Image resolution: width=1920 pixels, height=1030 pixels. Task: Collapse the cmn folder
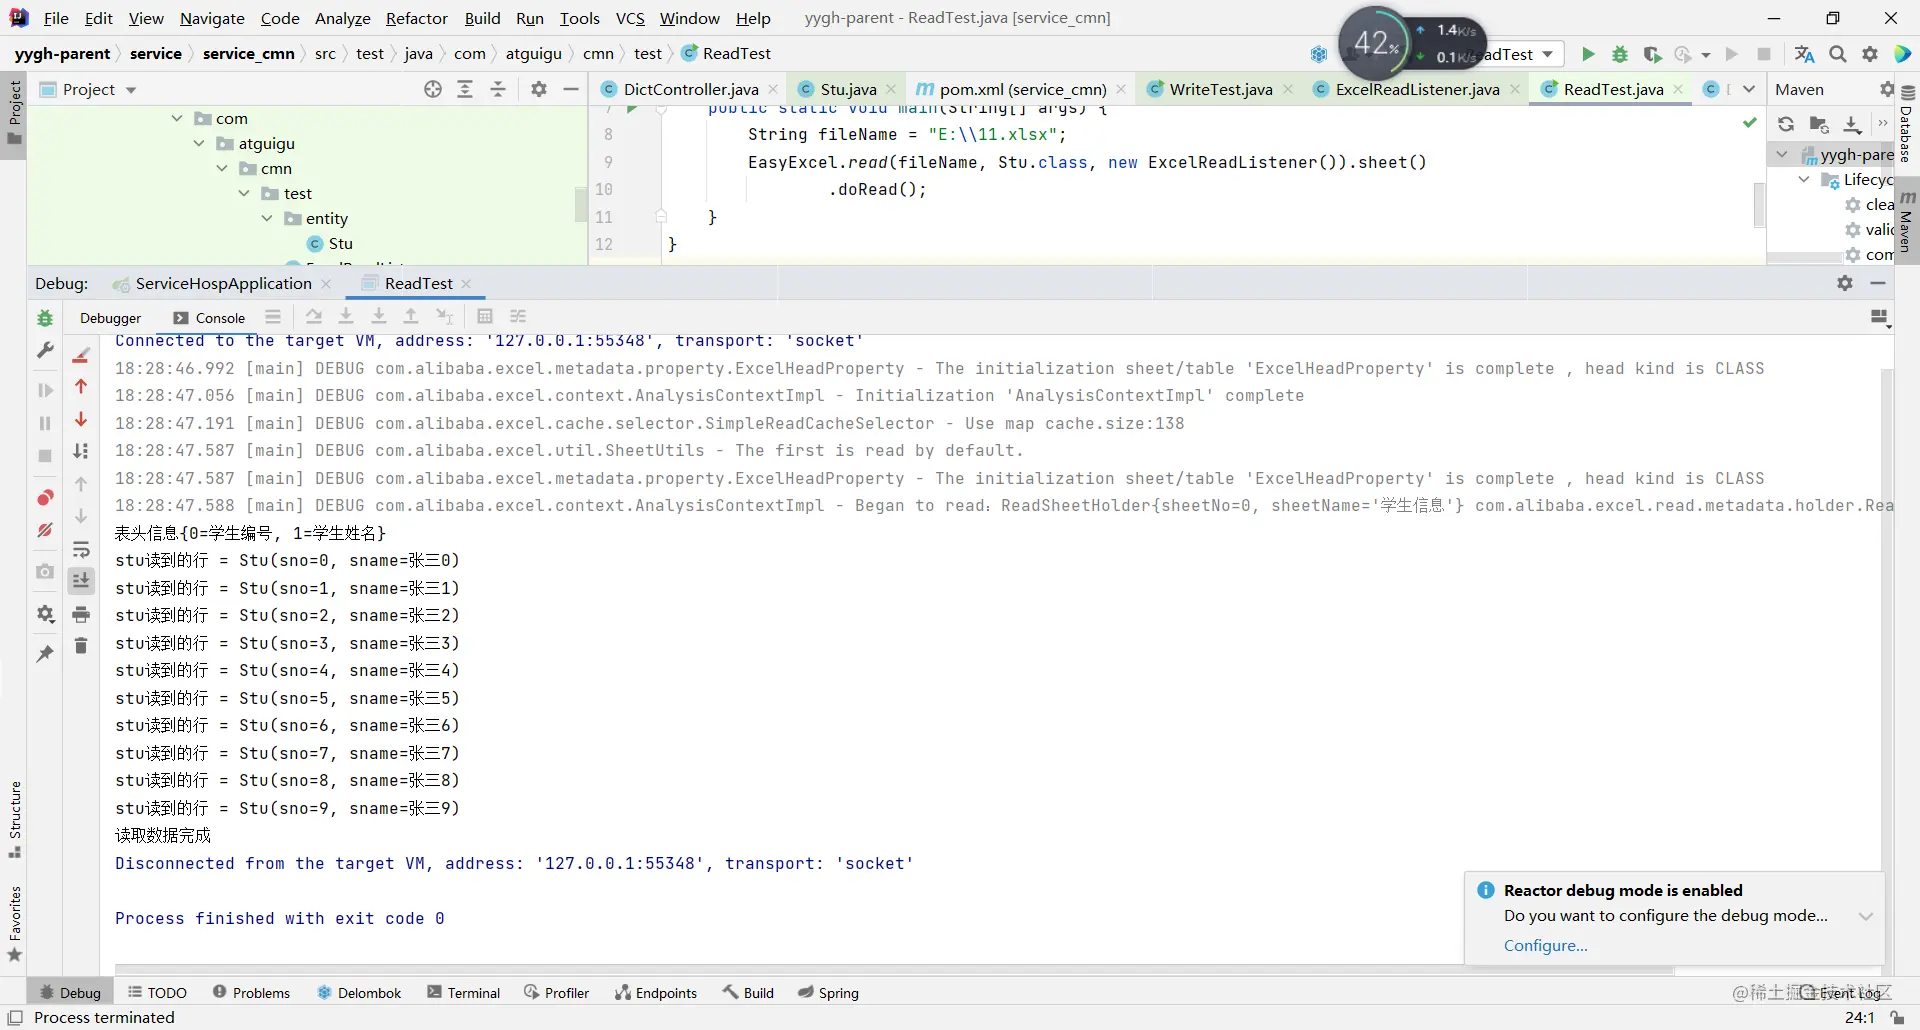click(x=222, y=168)
